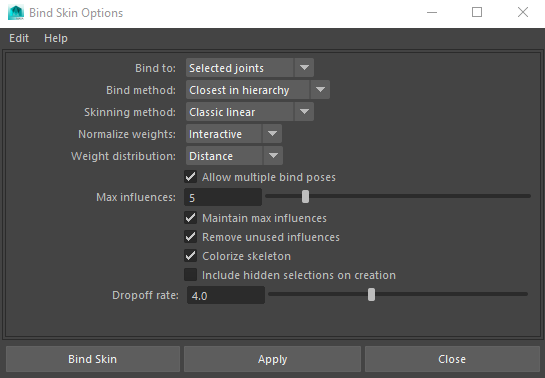The width and height of the screenshot is (545, 378).
Task: Open the Help menu
Action: click(x=56, y=38)
